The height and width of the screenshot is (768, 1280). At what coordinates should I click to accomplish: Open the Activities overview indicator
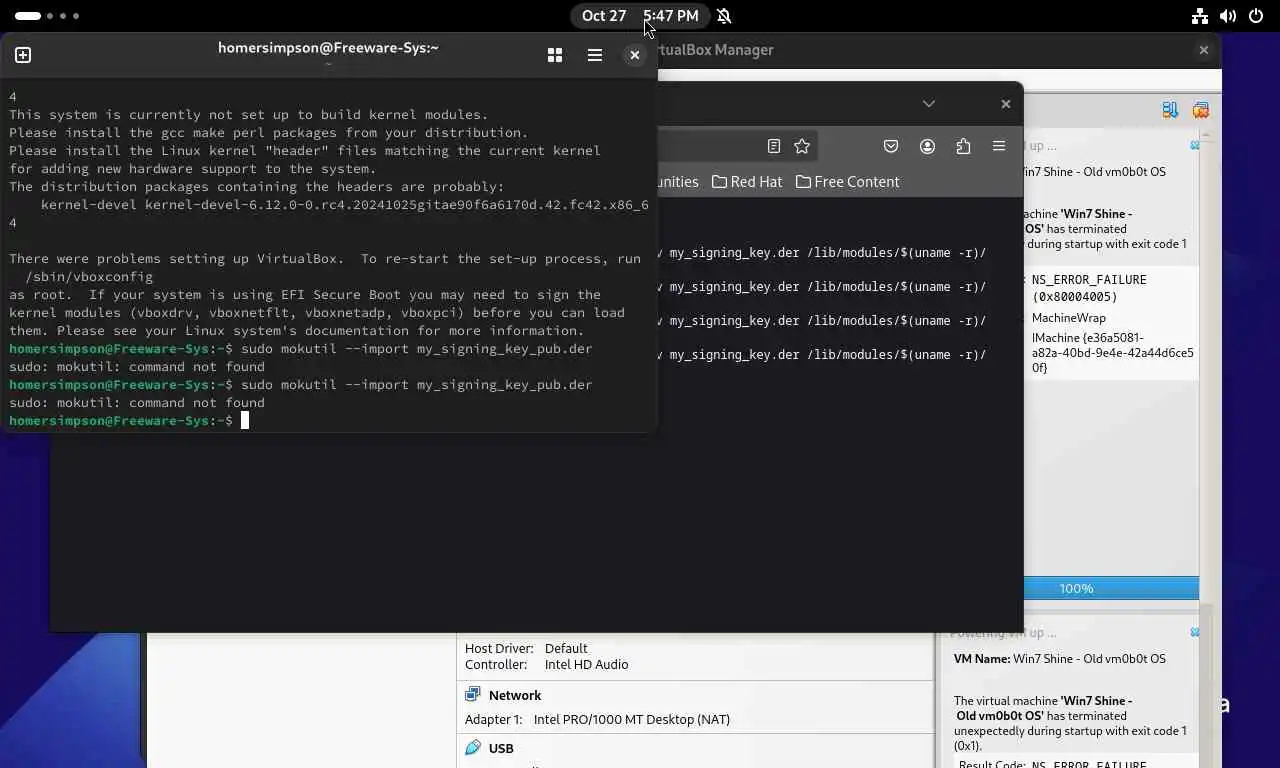pos(47,16)
